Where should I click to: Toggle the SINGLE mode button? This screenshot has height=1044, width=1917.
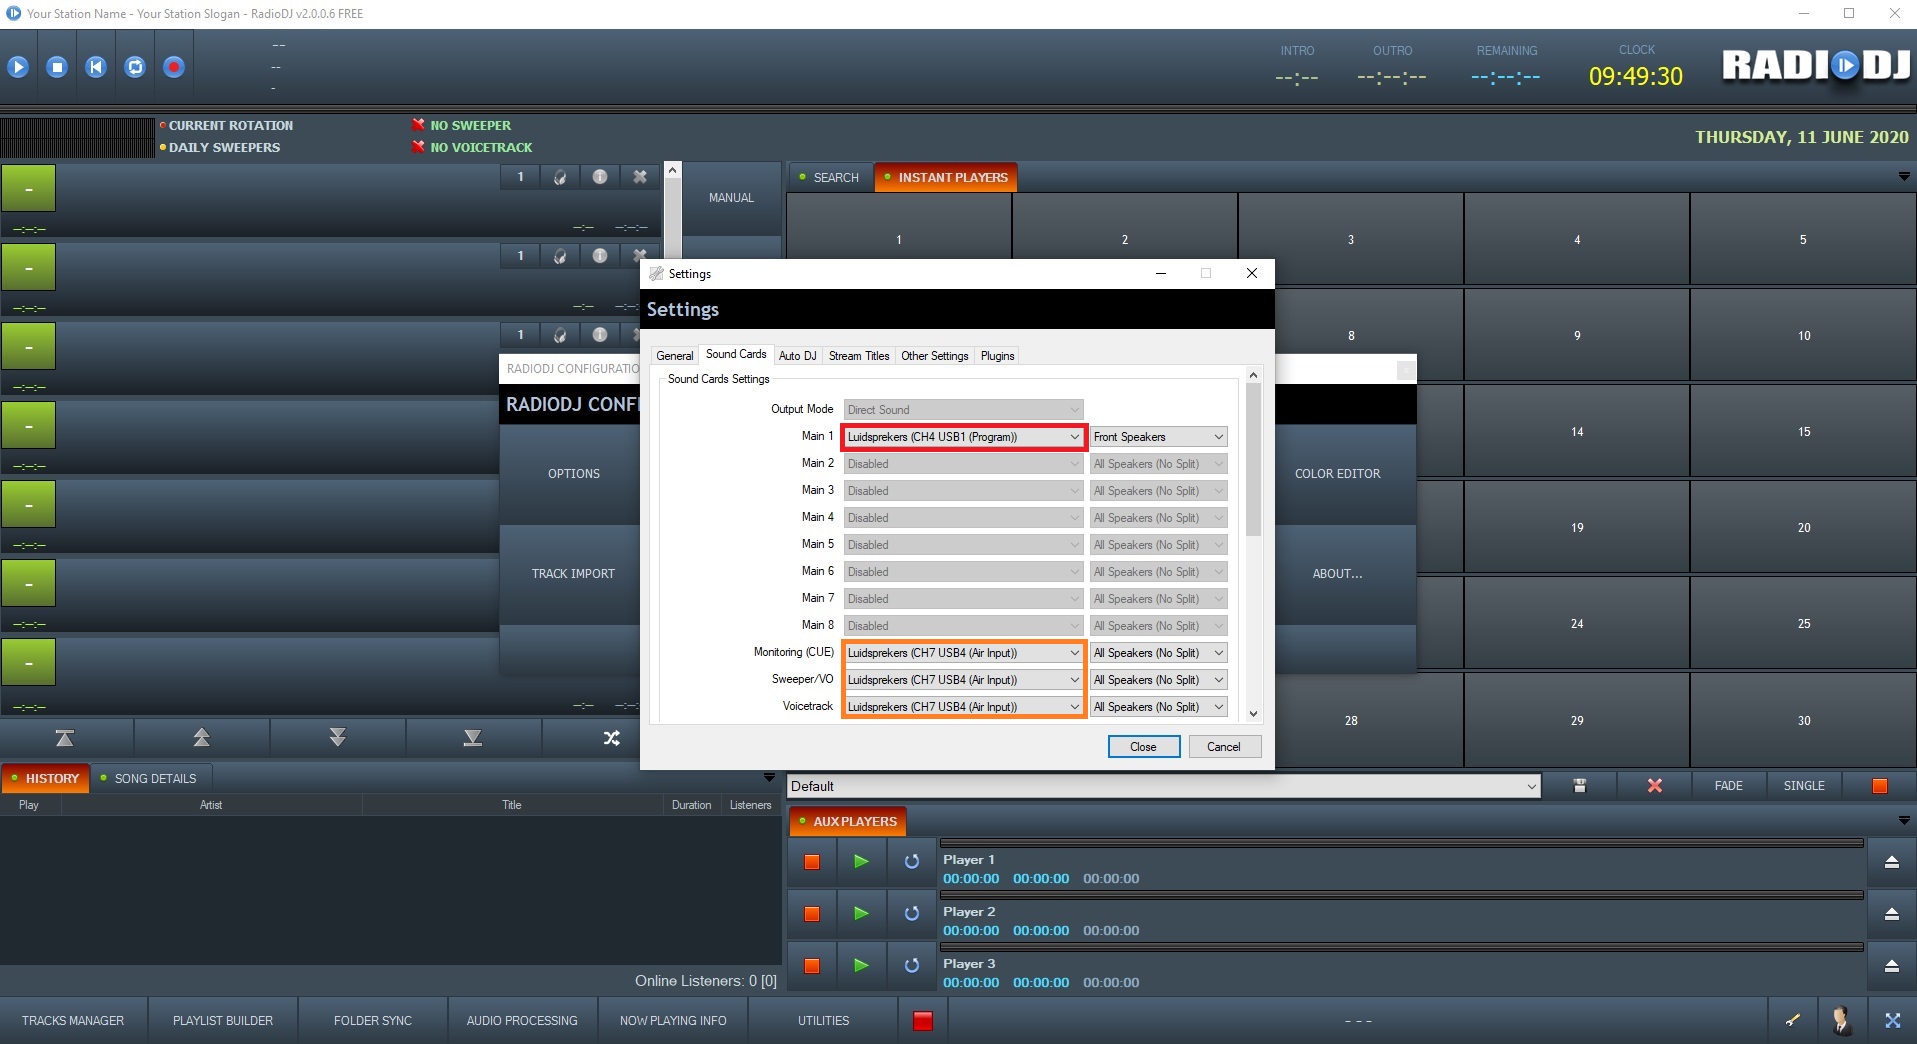(x=1803, y=786)
